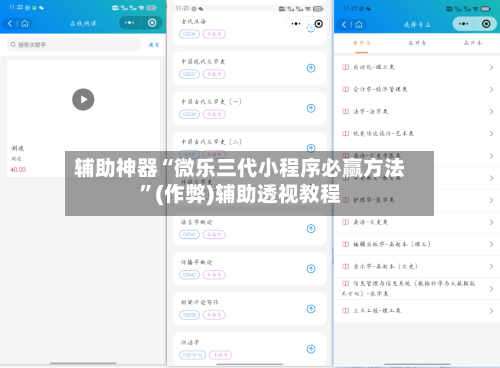The height and width of the screenshot is (368, 500).
Task: Tap upload arrow icon for 传播学概论
Action: pos(311,269)
